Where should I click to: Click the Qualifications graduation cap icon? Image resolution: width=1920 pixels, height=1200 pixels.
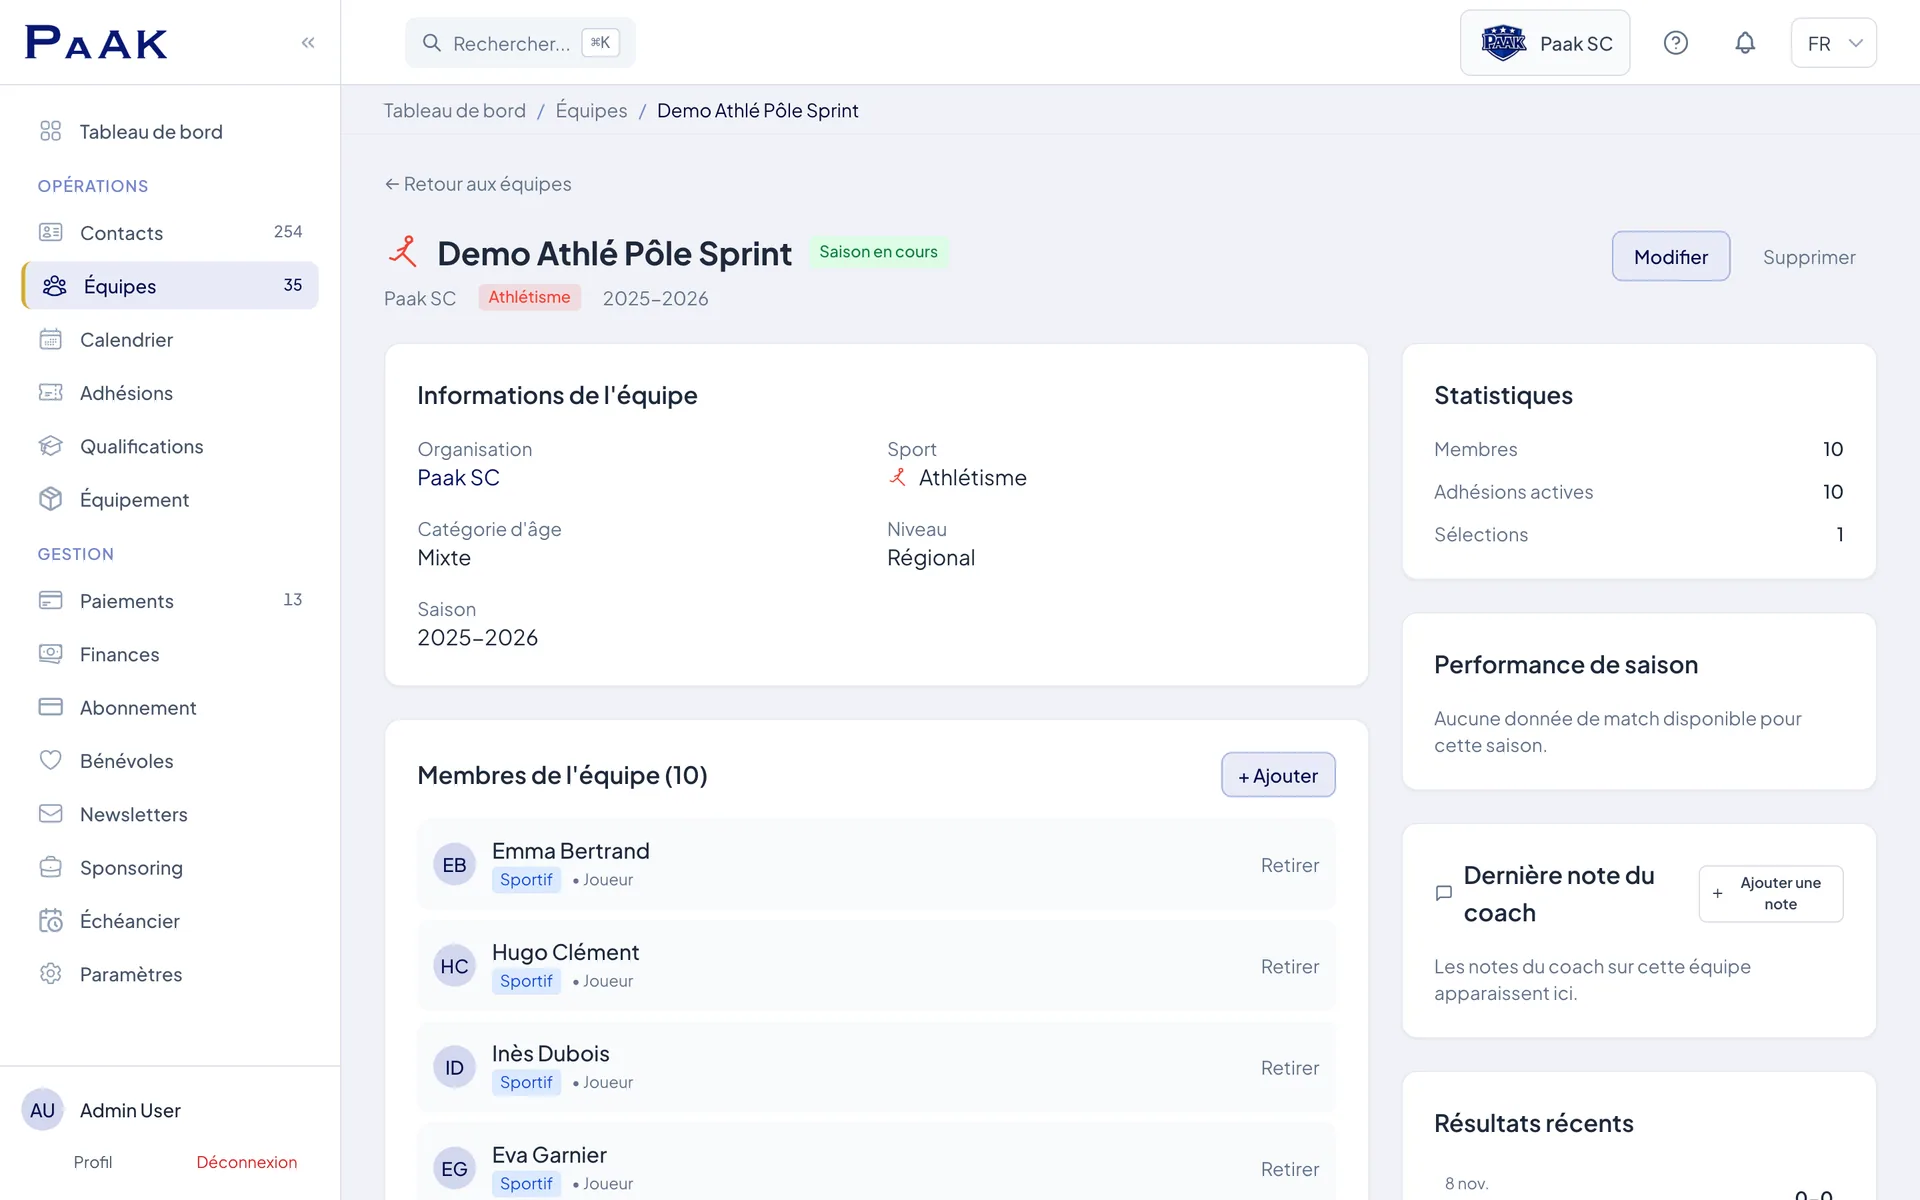pyautogui.click(x=50, y=446)
